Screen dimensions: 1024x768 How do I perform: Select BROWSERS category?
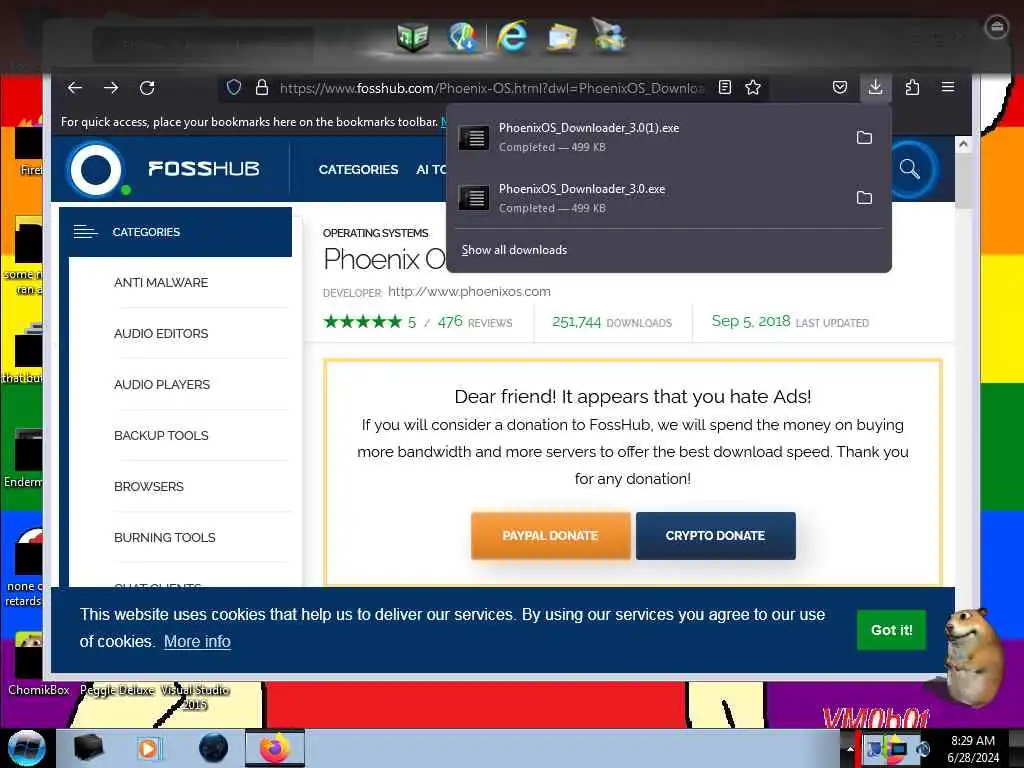click(x=149, y=487)
